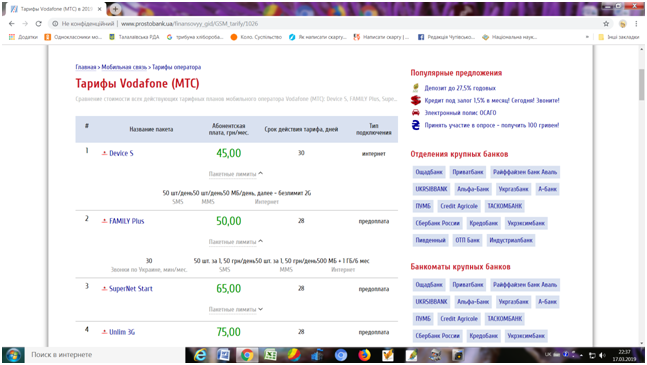The height and width of the screenshot is (365, 647).
Task: Bookmark this page with the star icon
Action: tap(606, 24)
